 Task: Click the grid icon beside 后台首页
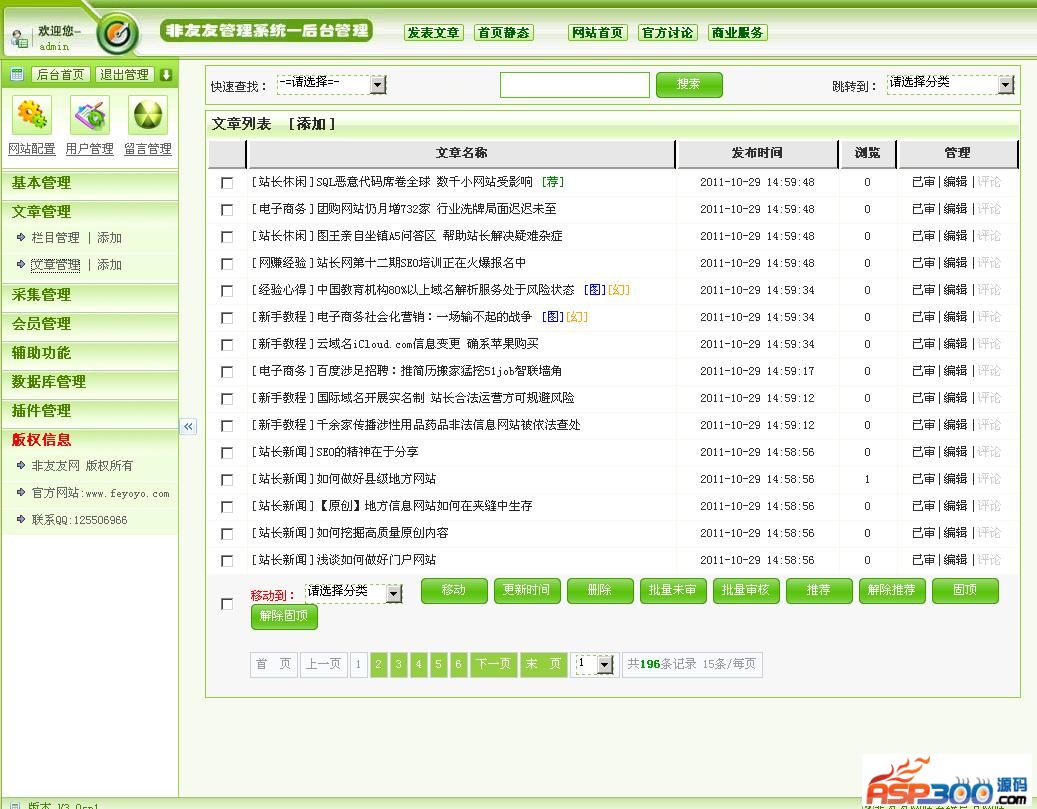tap(16, 74)
